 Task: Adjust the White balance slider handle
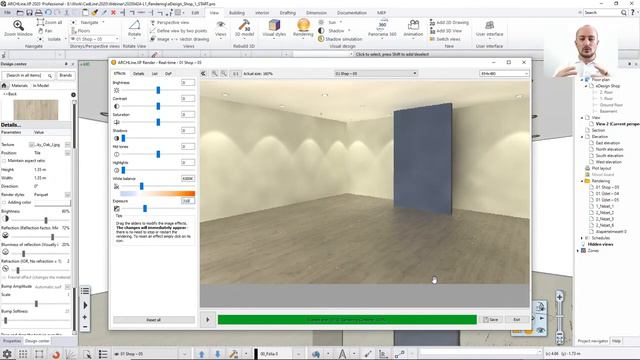tap(142, 186)
